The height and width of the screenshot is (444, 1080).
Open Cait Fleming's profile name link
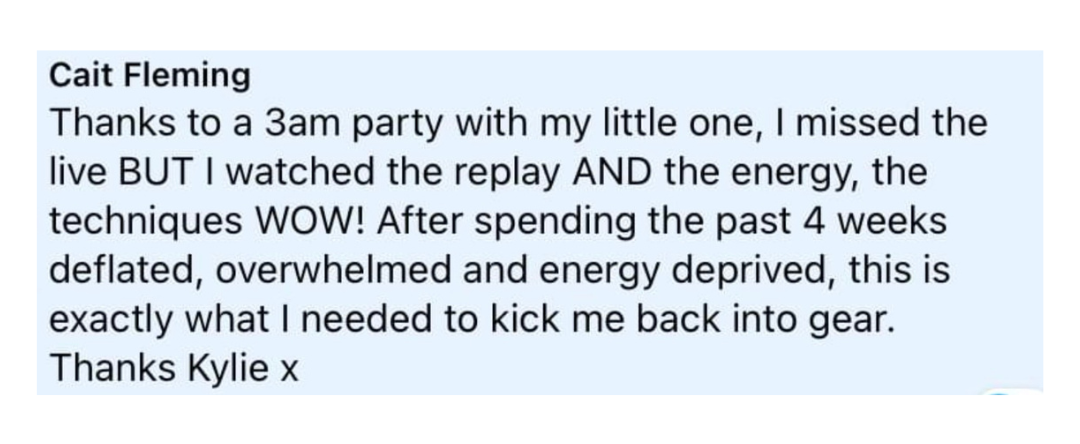[x=149, y=77]
